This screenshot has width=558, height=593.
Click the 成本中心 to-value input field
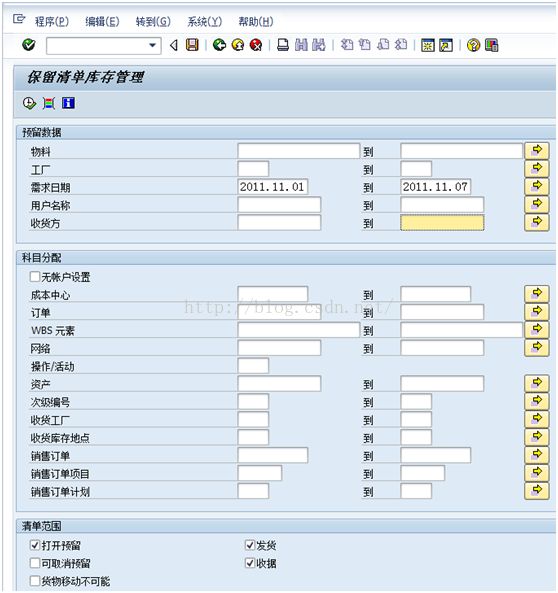pos(435,294)
